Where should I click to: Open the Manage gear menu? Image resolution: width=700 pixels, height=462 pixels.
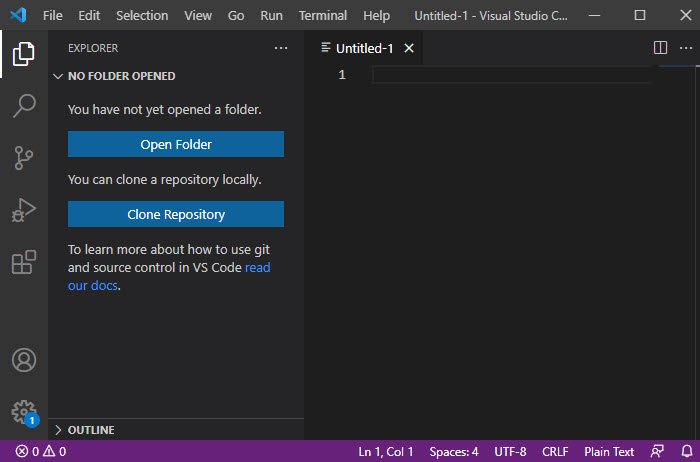24,412
